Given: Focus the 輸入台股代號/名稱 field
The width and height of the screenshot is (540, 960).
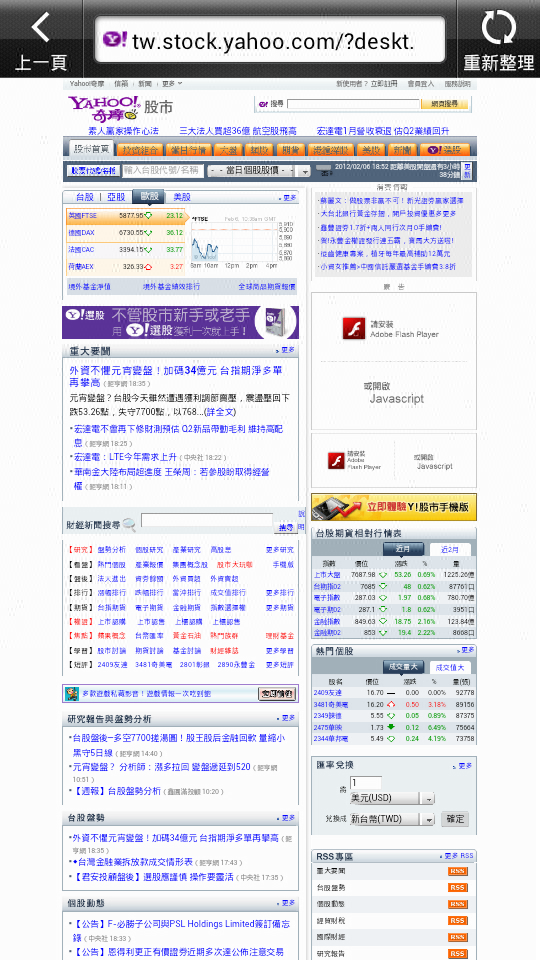Looking at the screenshot, I should pyautogui.click(x=162, y=171).
